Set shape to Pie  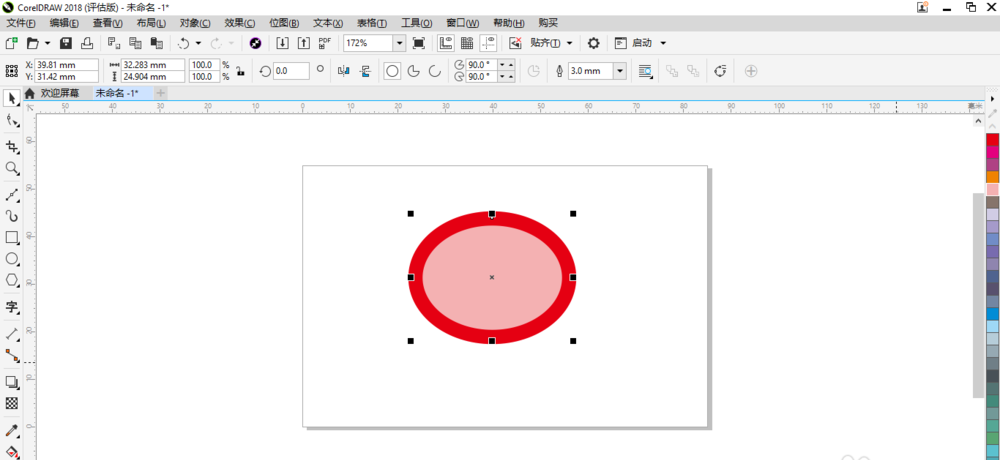[x=414, y=71]
